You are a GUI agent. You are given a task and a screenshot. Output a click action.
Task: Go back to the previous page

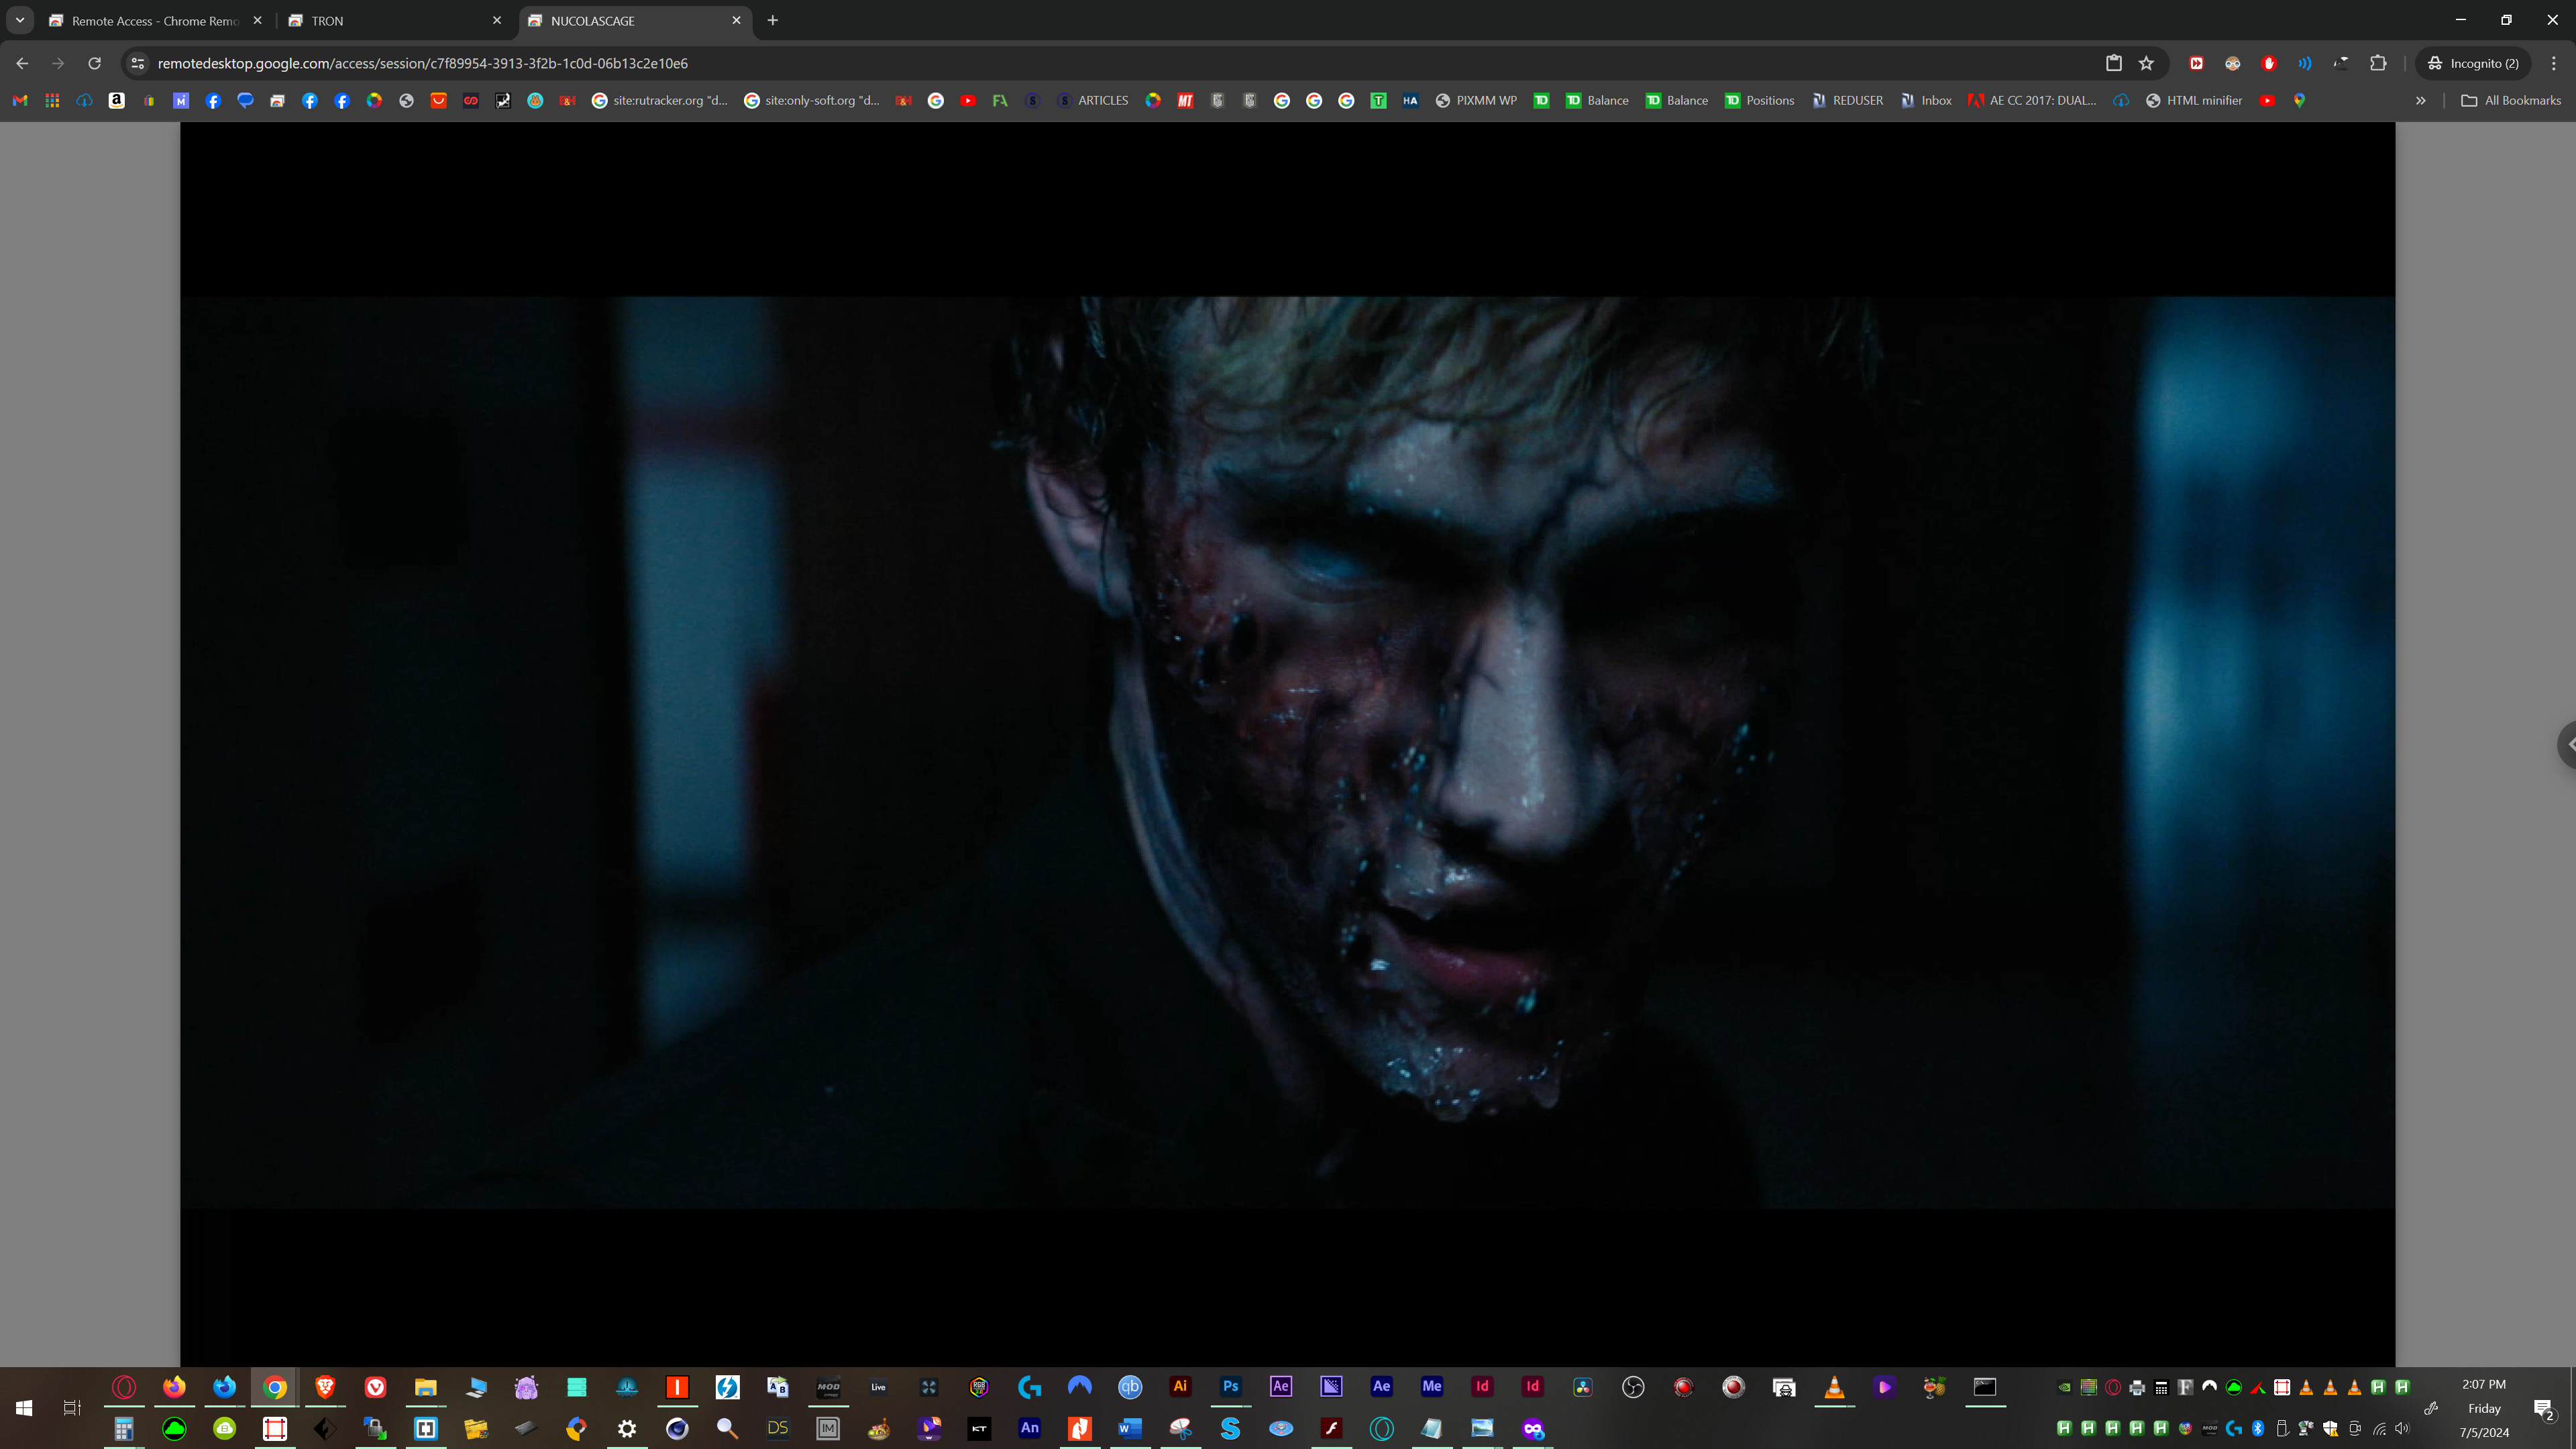(x=22, y=63)
